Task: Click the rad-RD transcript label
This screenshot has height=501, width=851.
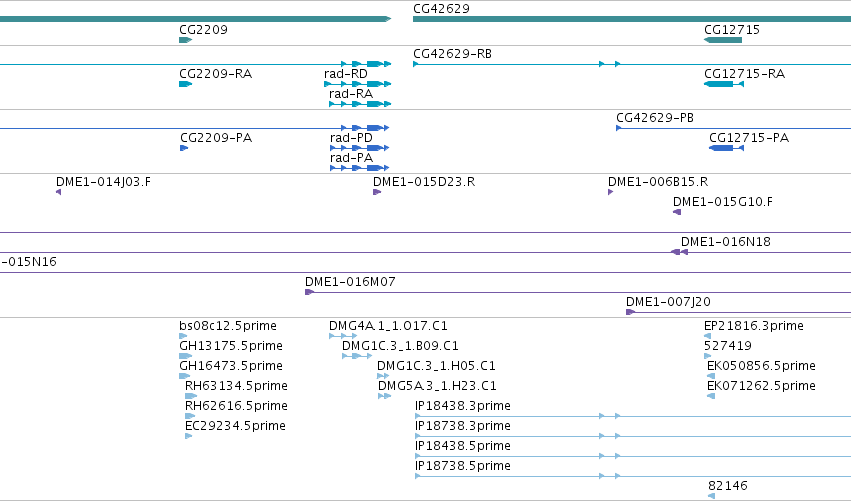Action: [x=346, y=74]
